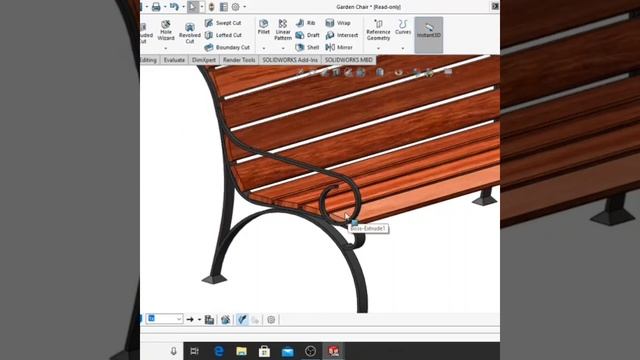Click the Print icon in the top toolbar

pos(156,7)
